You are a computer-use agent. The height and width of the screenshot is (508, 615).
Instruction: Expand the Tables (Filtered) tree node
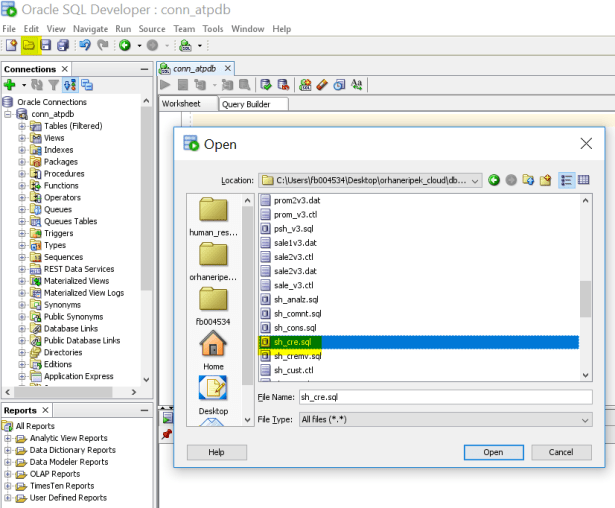22,126
